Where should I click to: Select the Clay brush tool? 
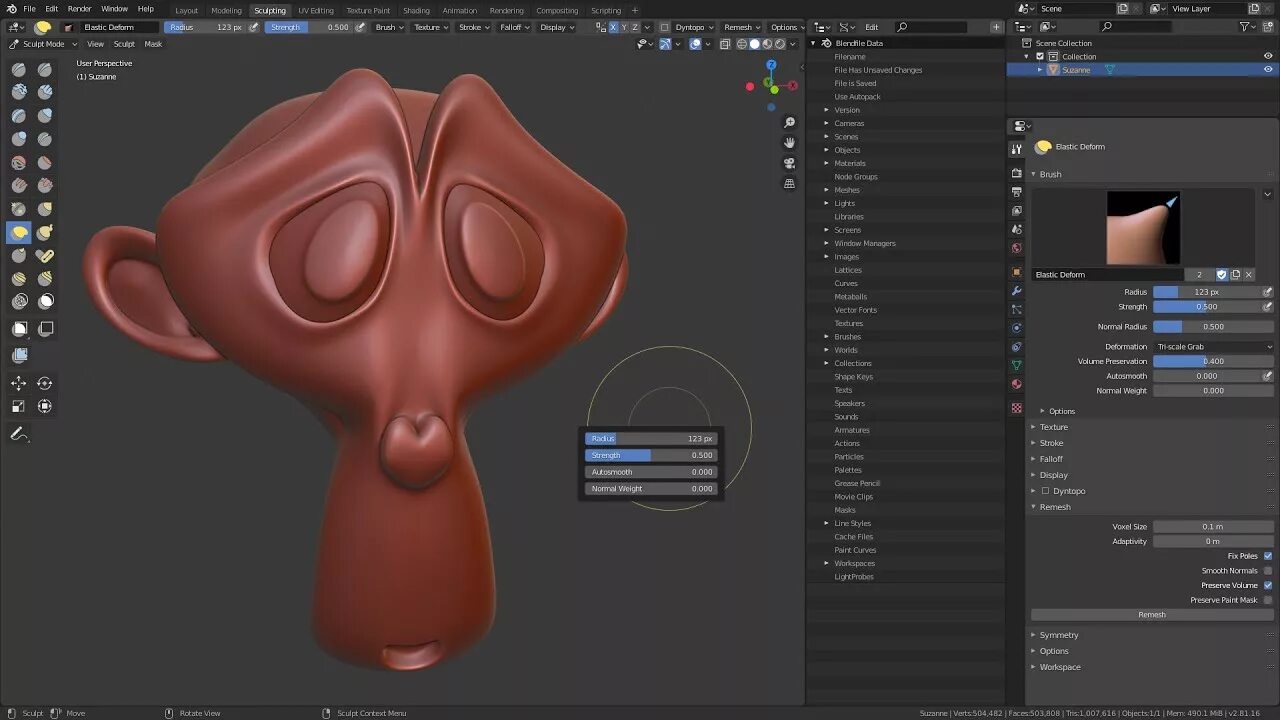19,92
